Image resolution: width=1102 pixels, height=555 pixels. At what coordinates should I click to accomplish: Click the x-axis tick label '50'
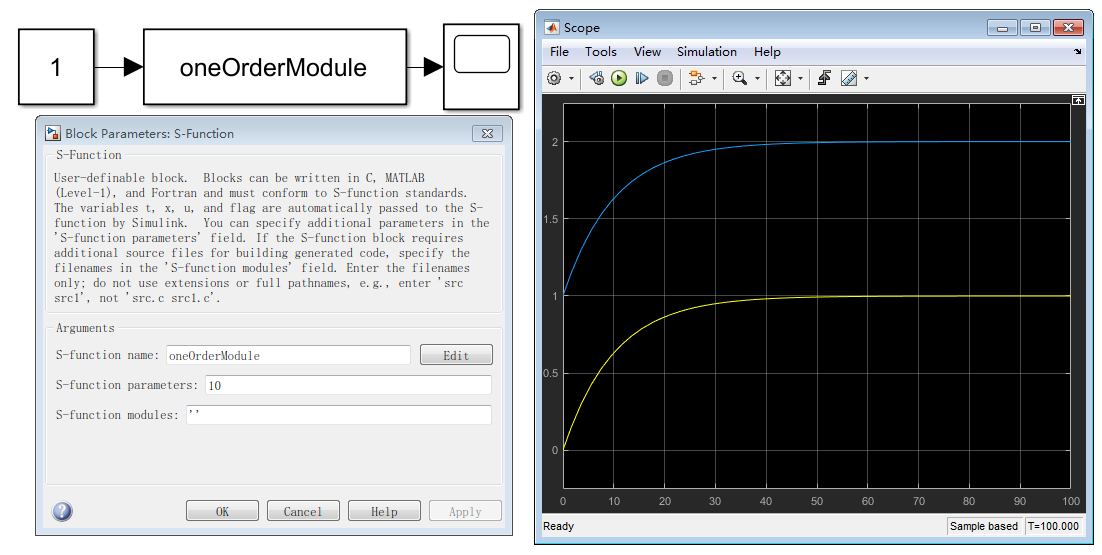(817, 502)
